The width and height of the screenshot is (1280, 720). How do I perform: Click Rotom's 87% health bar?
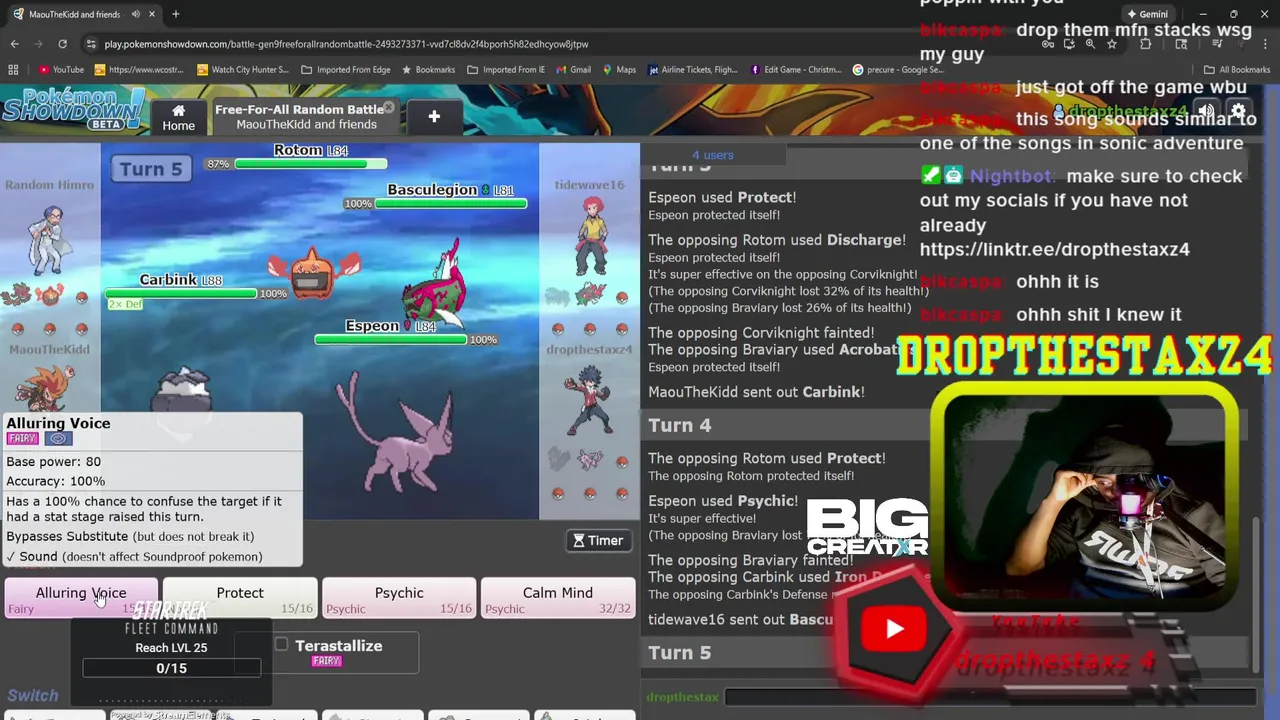(310, 163)
